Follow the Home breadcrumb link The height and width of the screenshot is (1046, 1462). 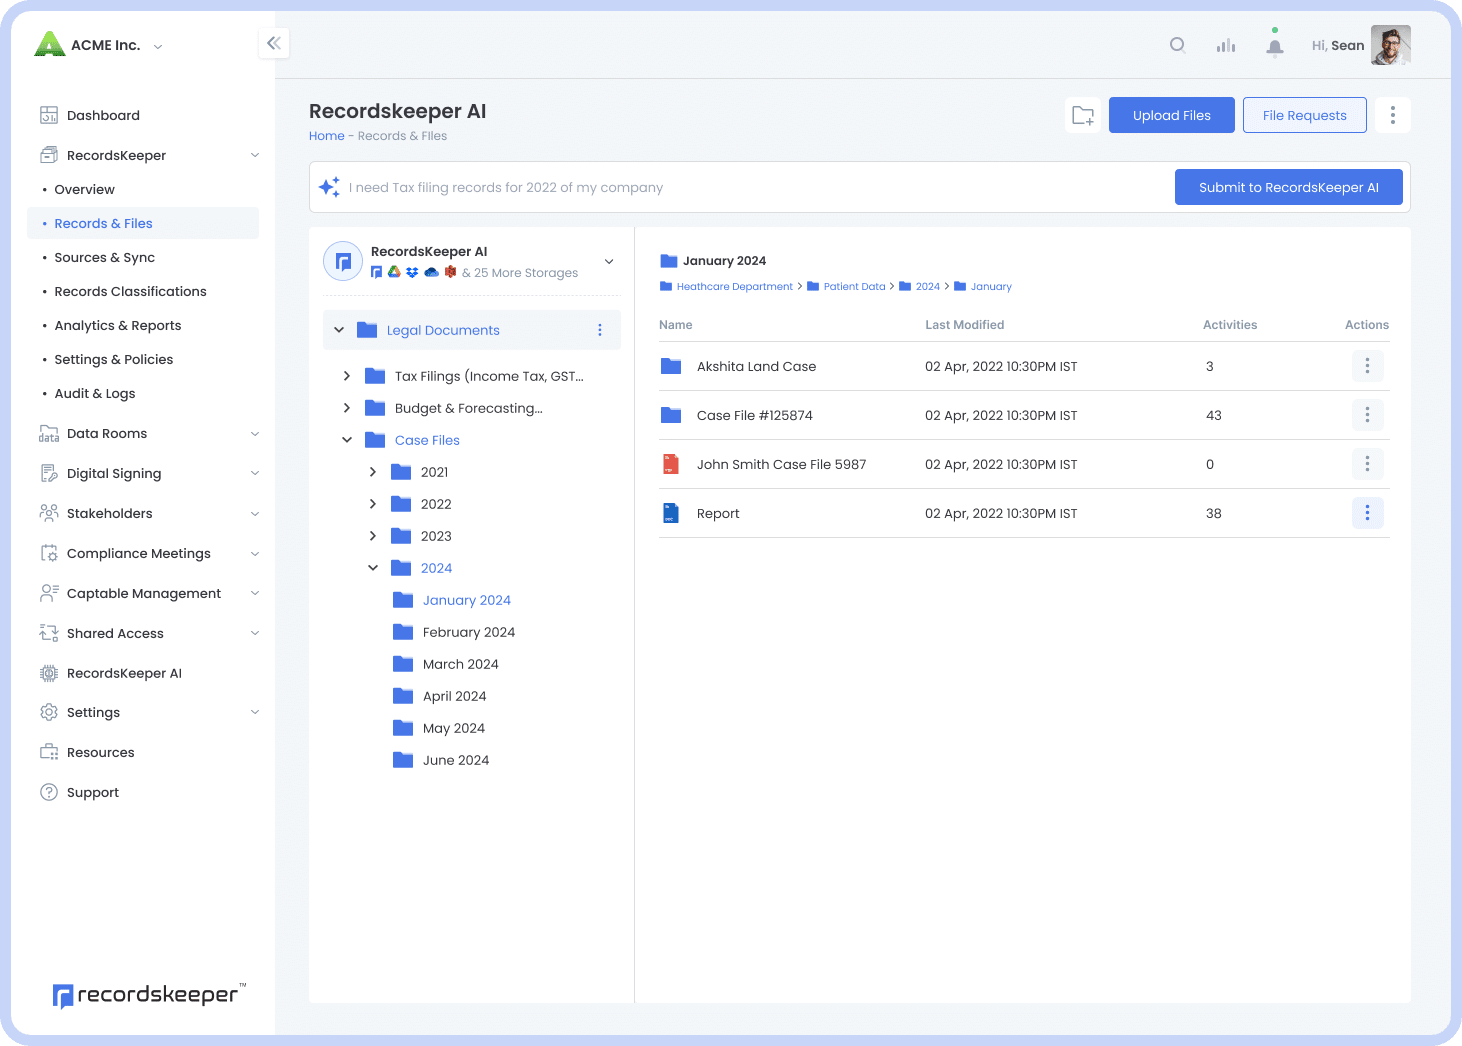pos(327,136)
